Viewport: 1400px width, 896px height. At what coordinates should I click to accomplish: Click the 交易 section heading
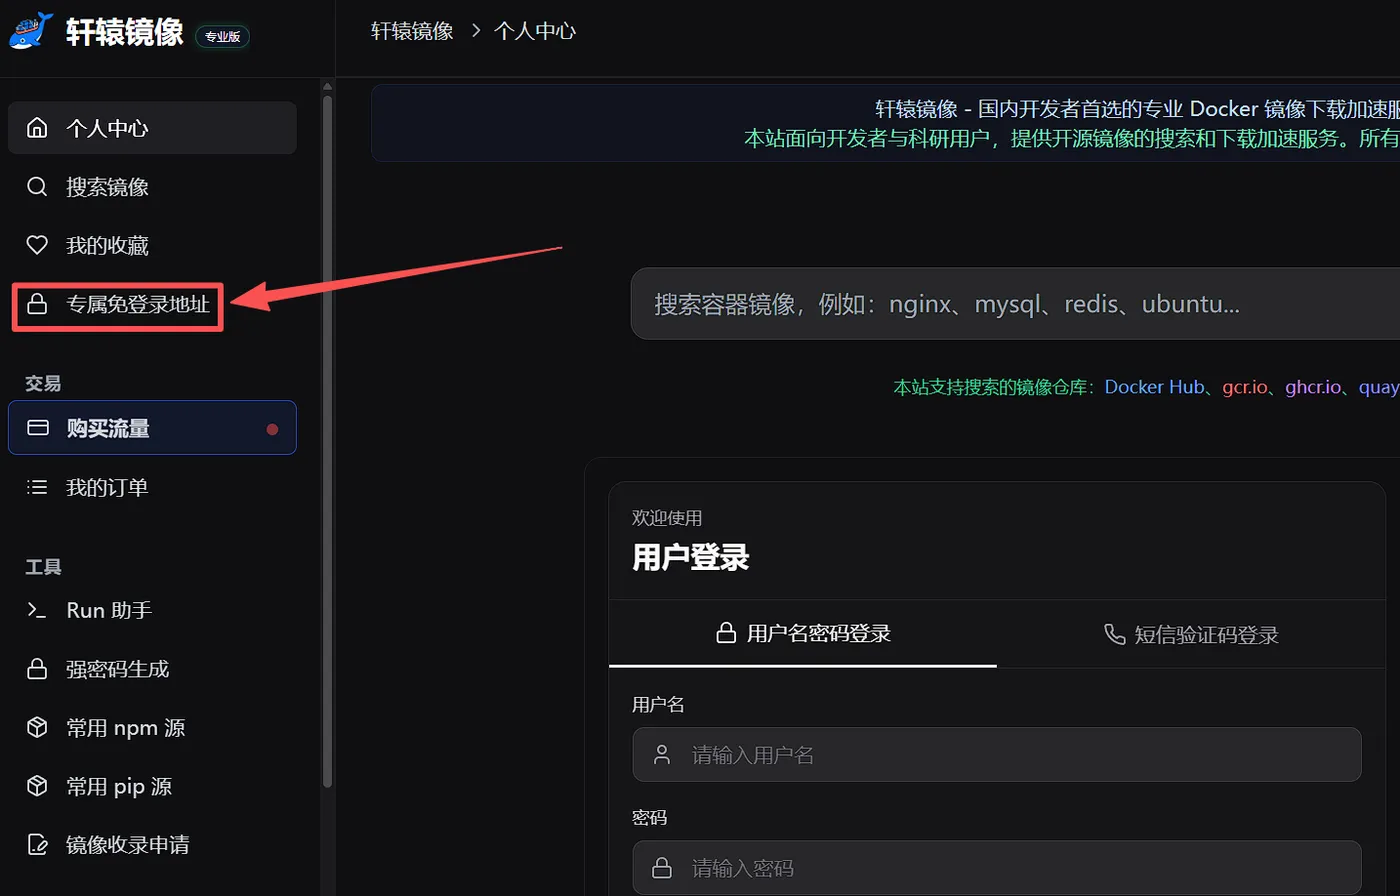tap(43, 384)
